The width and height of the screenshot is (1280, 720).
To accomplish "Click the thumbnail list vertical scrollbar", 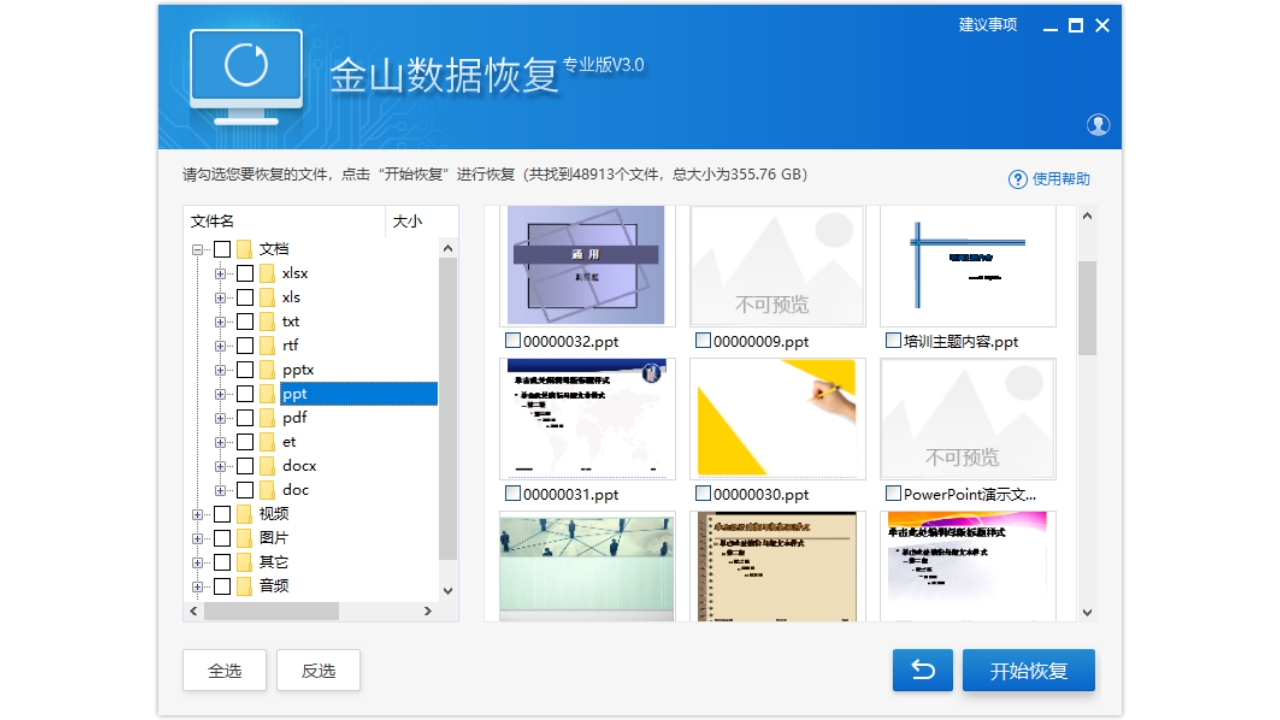I will 1087,308.
